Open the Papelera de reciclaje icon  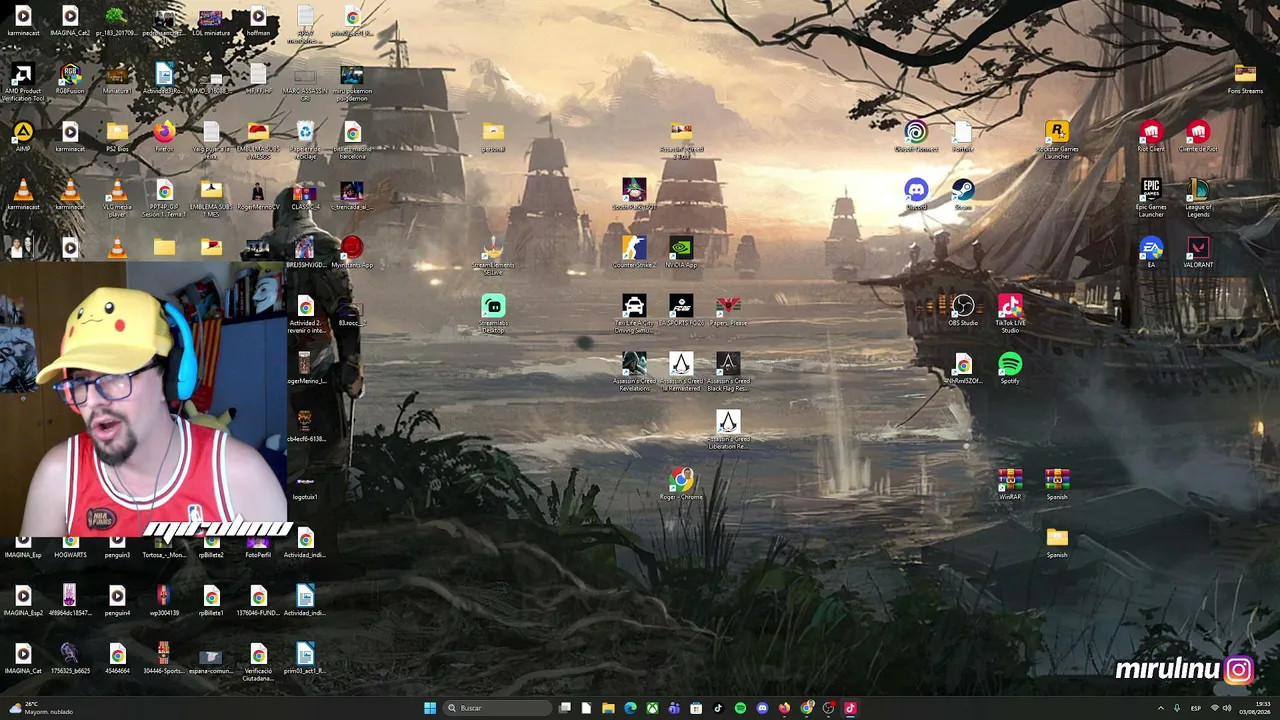pos(305,140)
